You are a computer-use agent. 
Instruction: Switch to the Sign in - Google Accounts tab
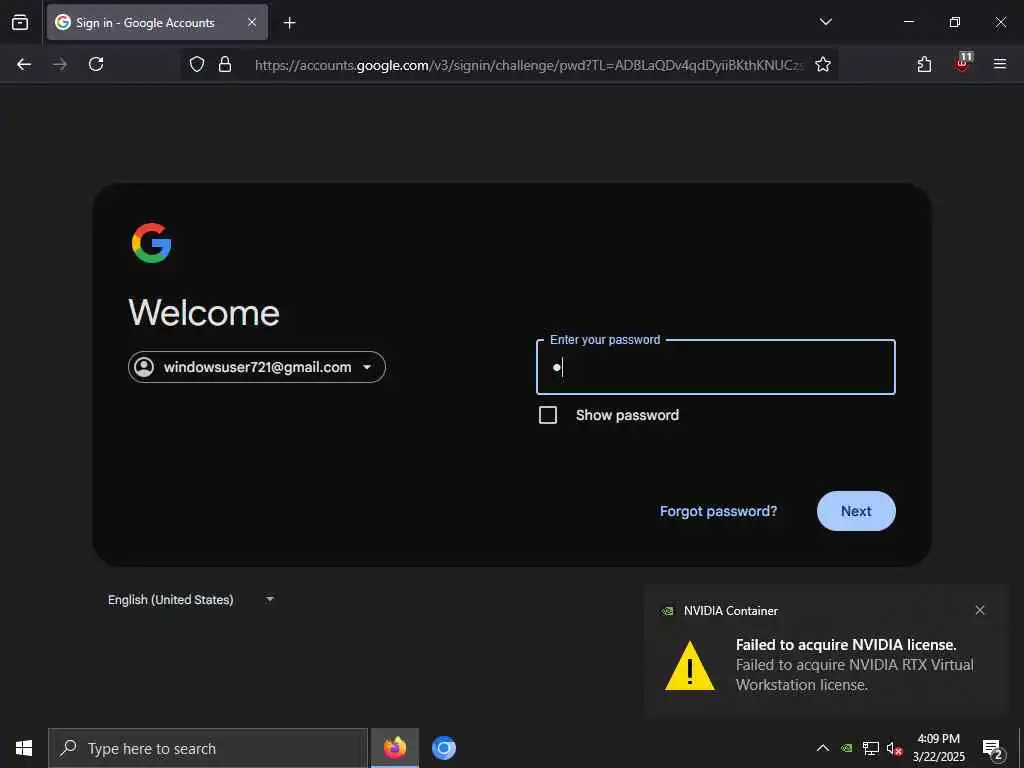pos(157,22)
